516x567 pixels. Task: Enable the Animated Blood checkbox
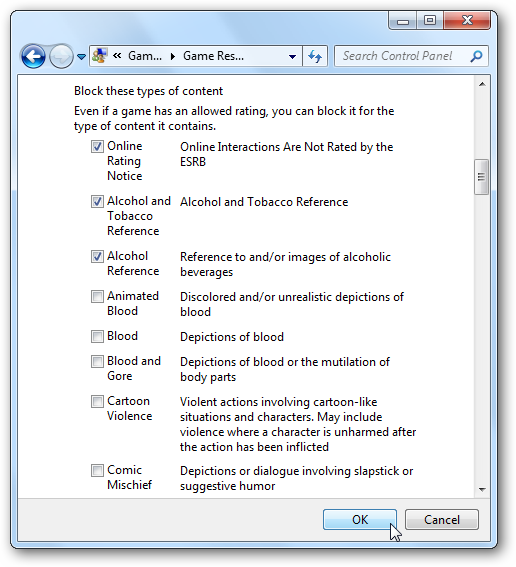pyautogui.click(x=97, y=297)
